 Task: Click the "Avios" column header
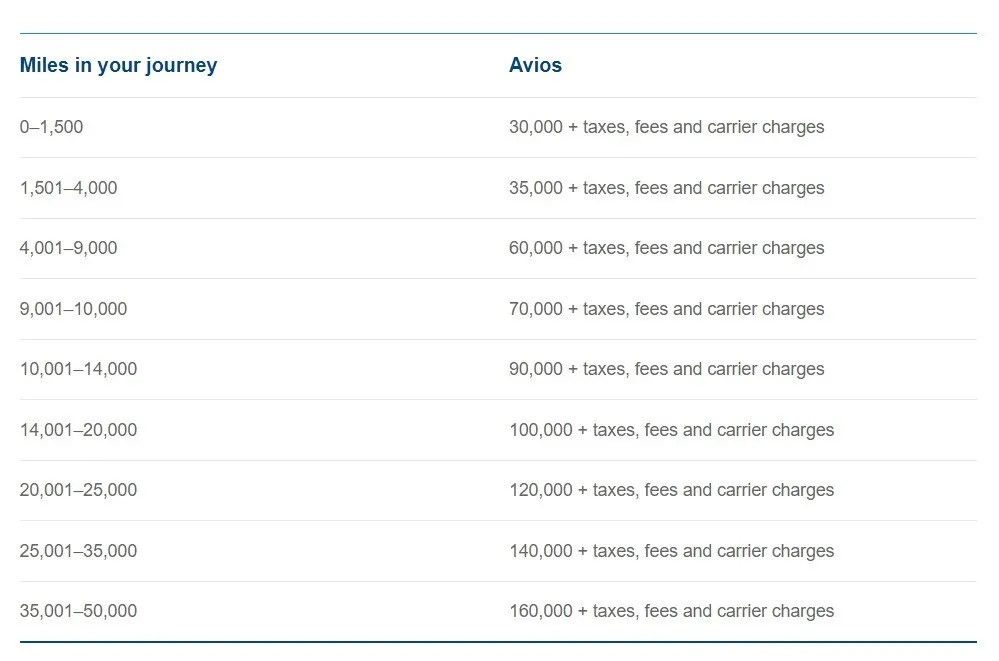(x=535, y=66)
